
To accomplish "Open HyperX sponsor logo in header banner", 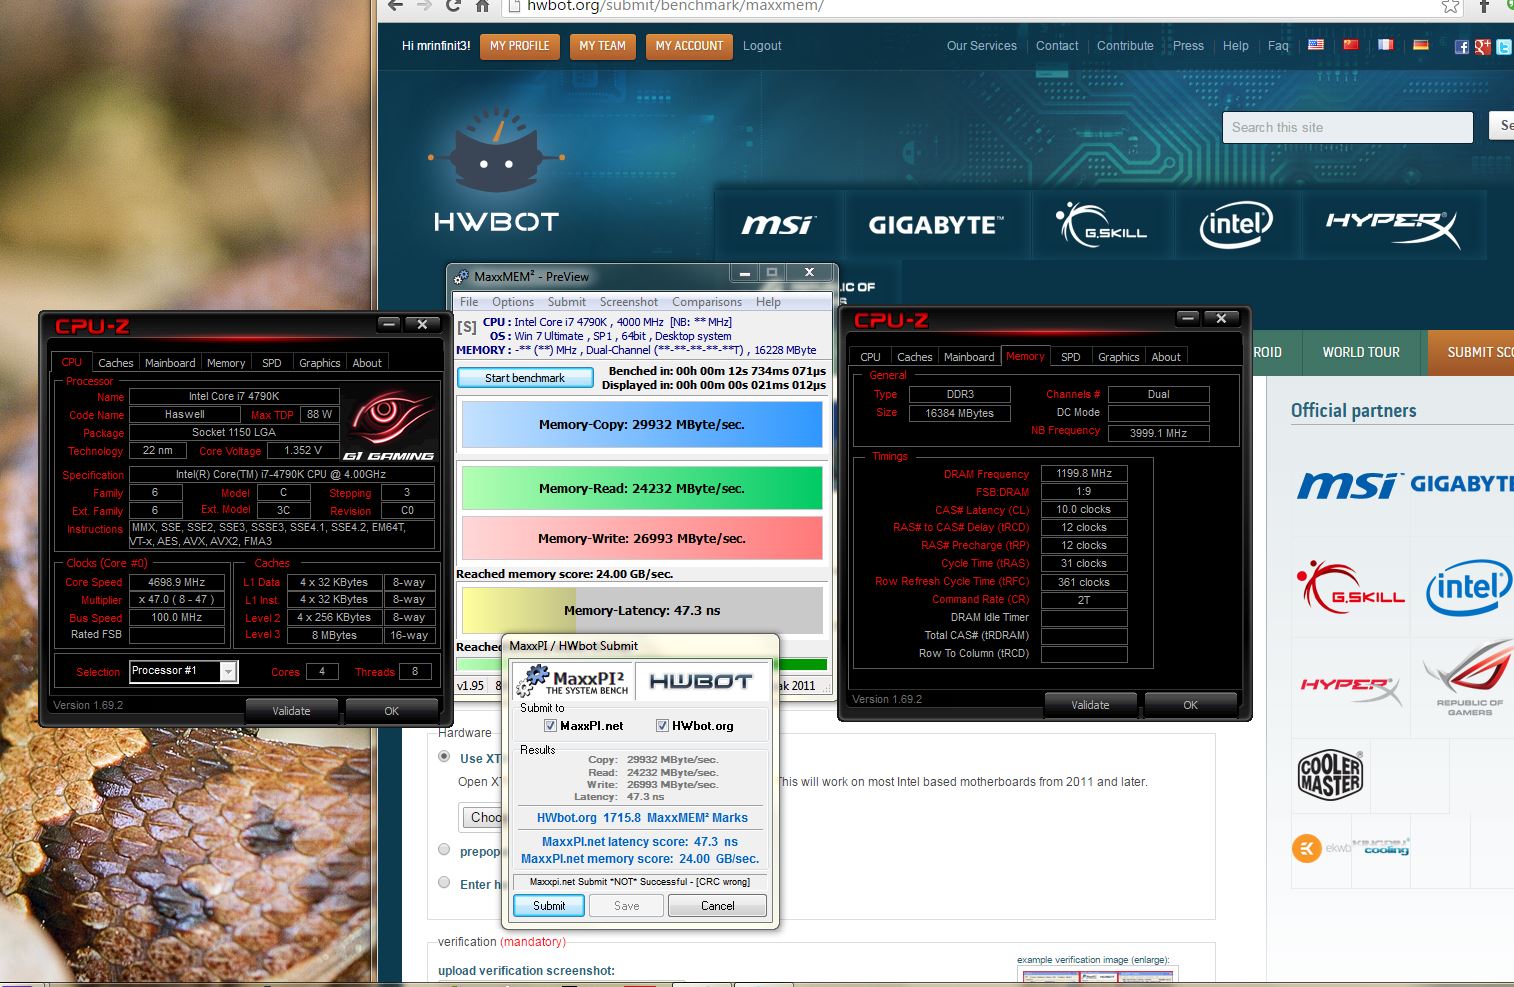I will pos(1392,228).
